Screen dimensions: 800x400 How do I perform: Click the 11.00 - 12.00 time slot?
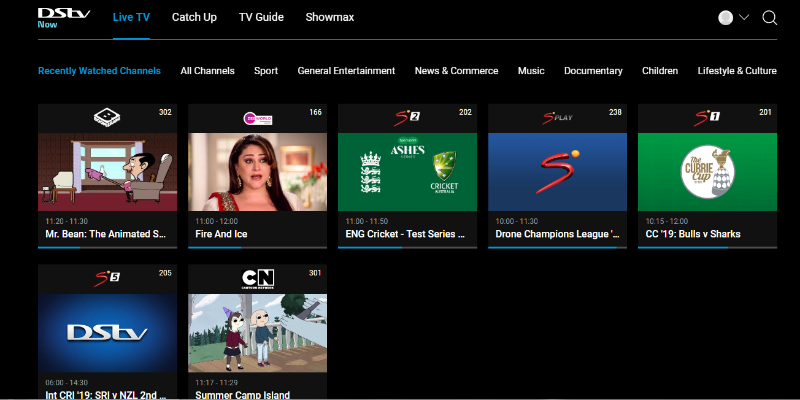(x=216, y=221)
